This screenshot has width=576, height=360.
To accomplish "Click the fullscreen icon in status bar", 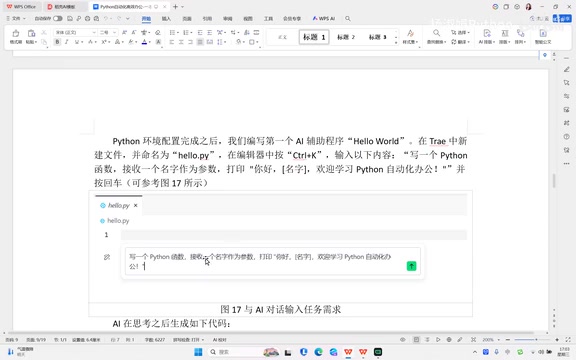I will pos(568,340).
